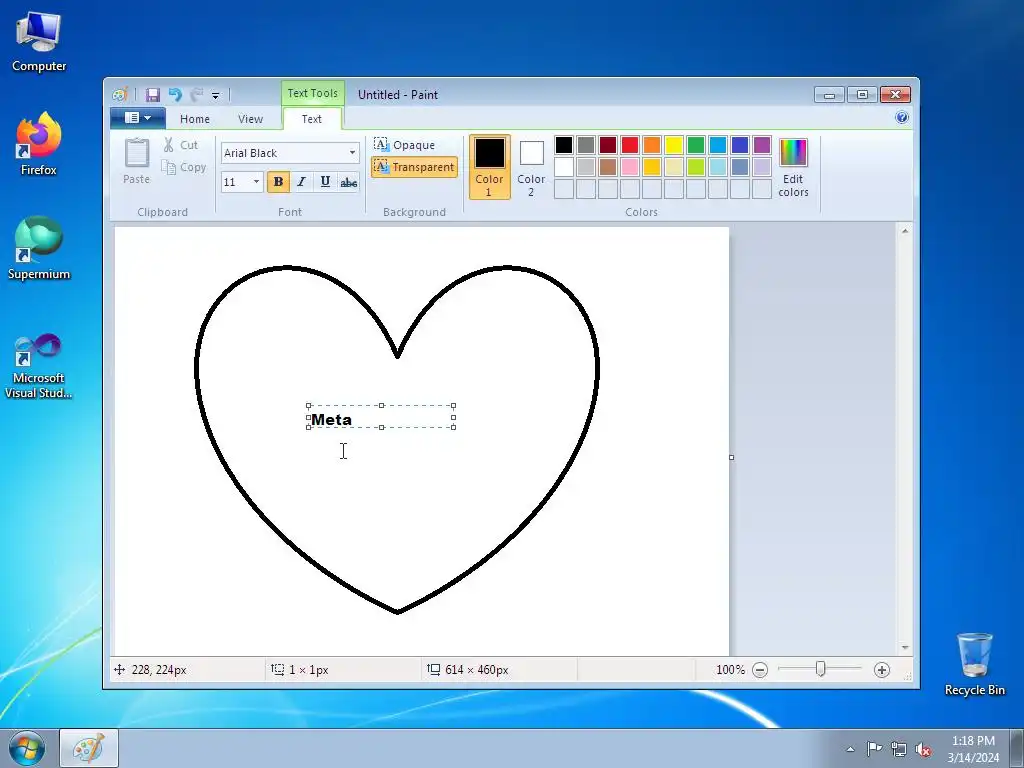Click the font size 11 field
Screen dimensions: 1024x768
pos(236,182)
